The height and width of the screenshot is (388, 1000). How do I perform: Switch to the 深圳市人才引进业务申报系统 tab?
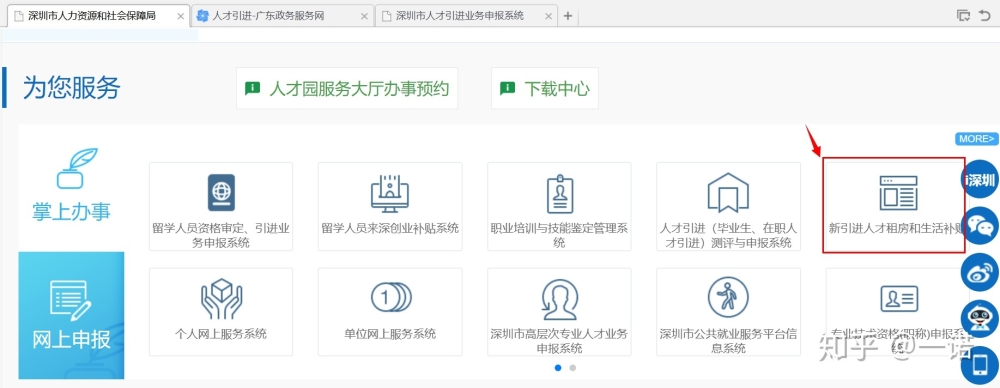click(466, 16)
